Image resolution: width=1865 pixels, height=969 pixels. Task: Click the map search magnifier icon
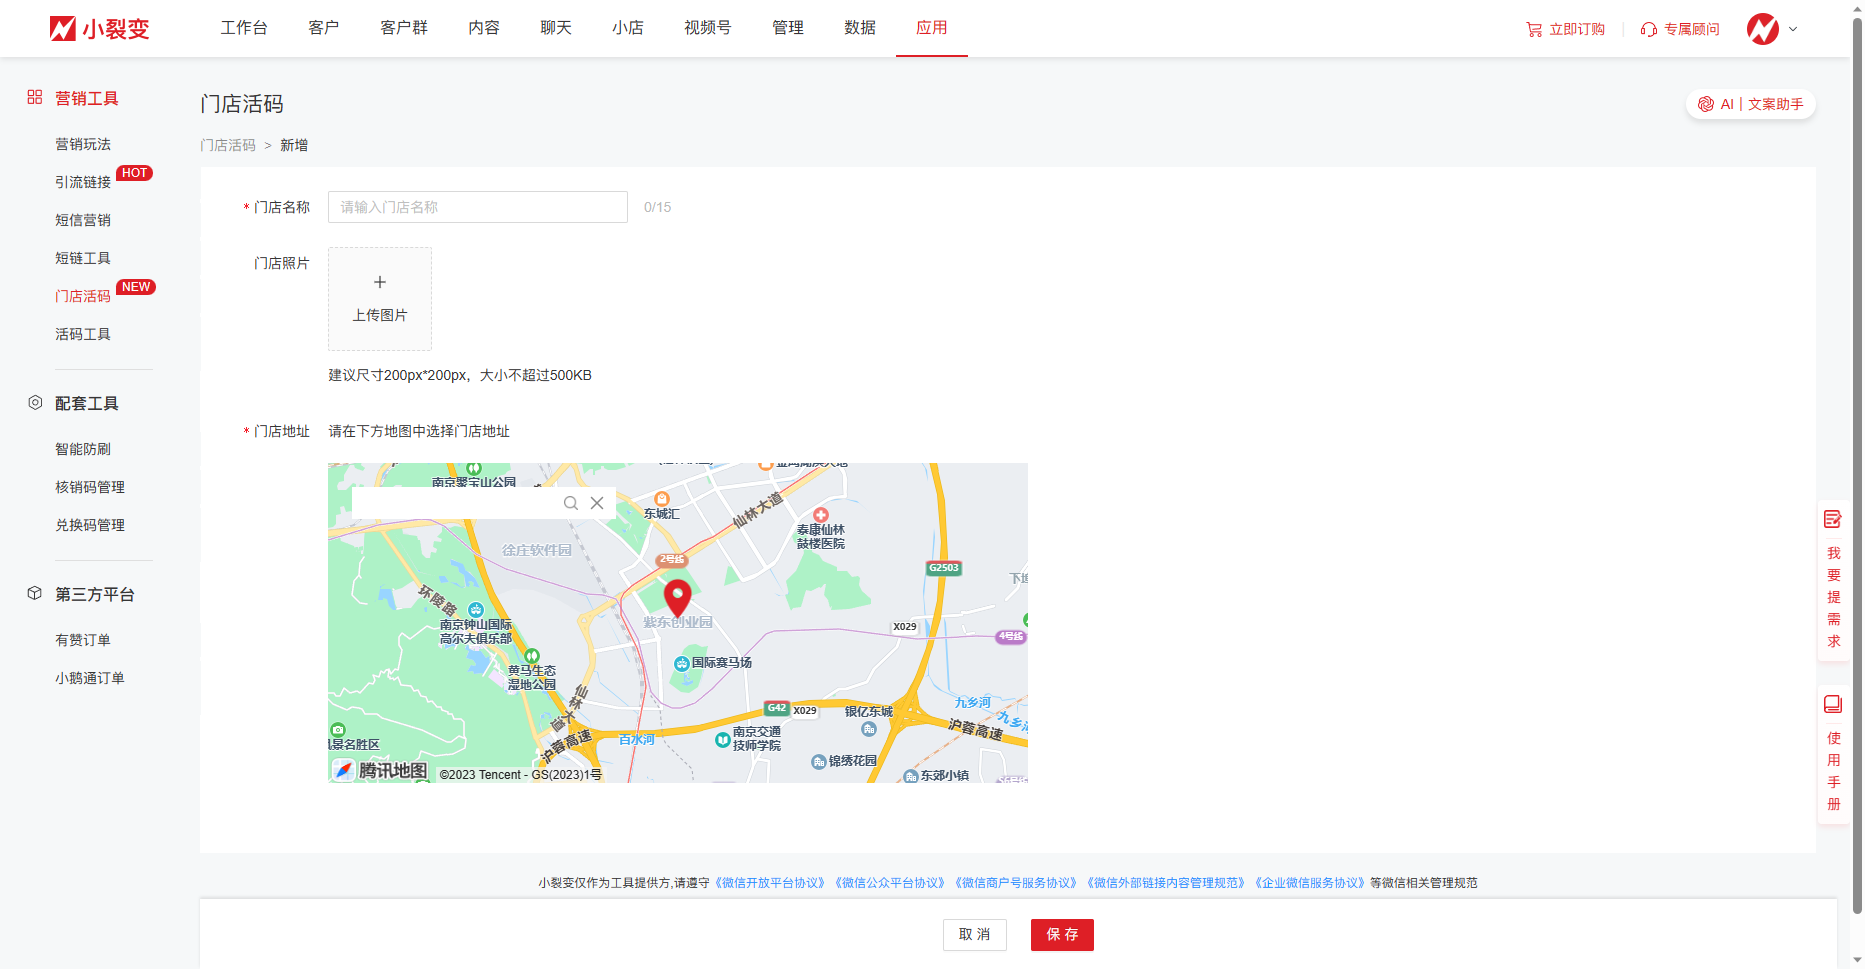click(x=570, y=503)
